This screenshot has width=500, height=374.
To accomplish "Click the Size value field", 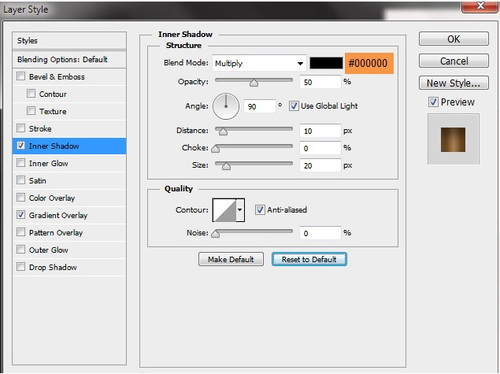I will [x=320, y=165].
